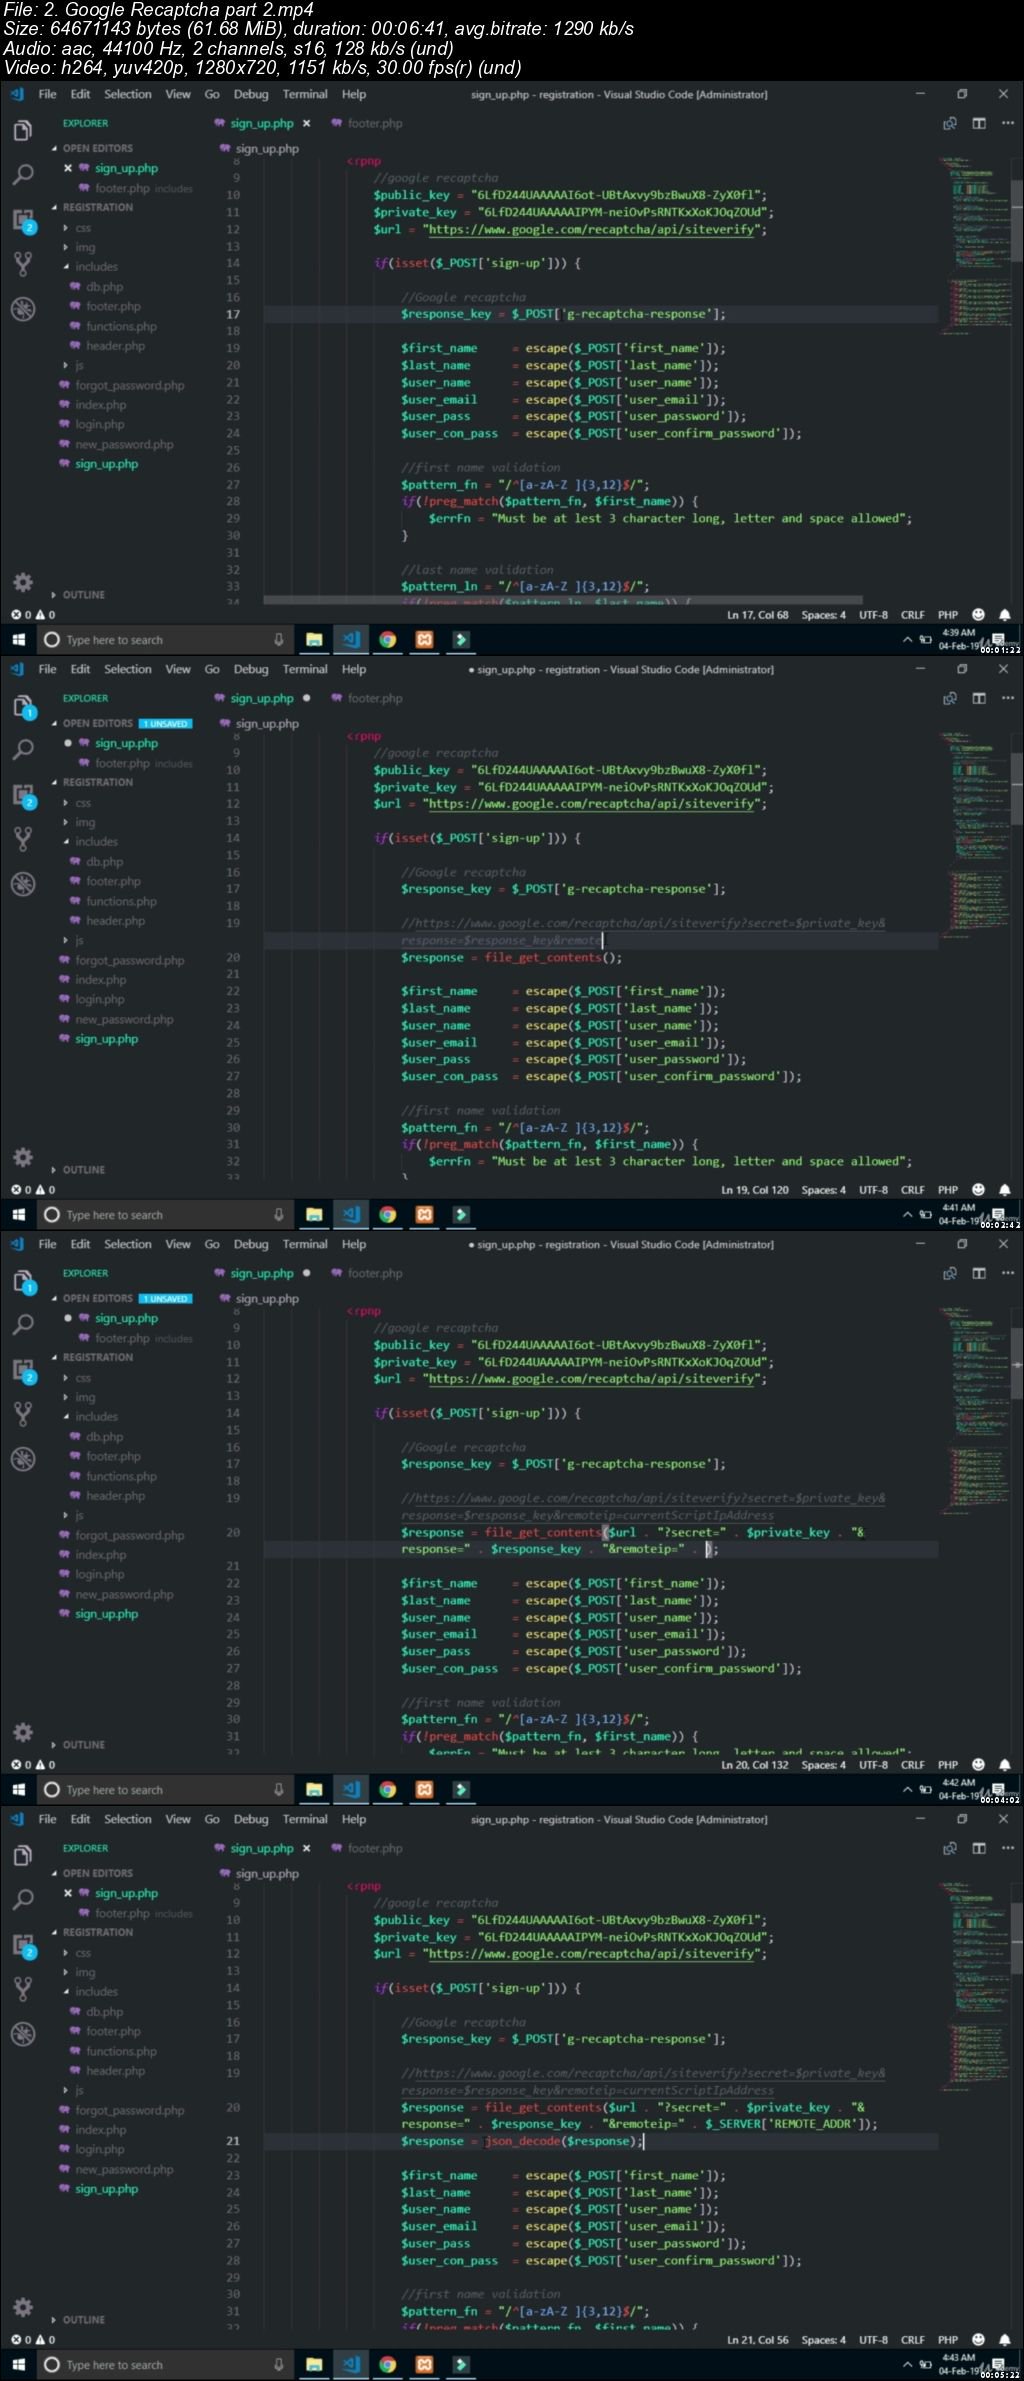Click the Split Editor icon in the tab bar

(x=979, y=123)
